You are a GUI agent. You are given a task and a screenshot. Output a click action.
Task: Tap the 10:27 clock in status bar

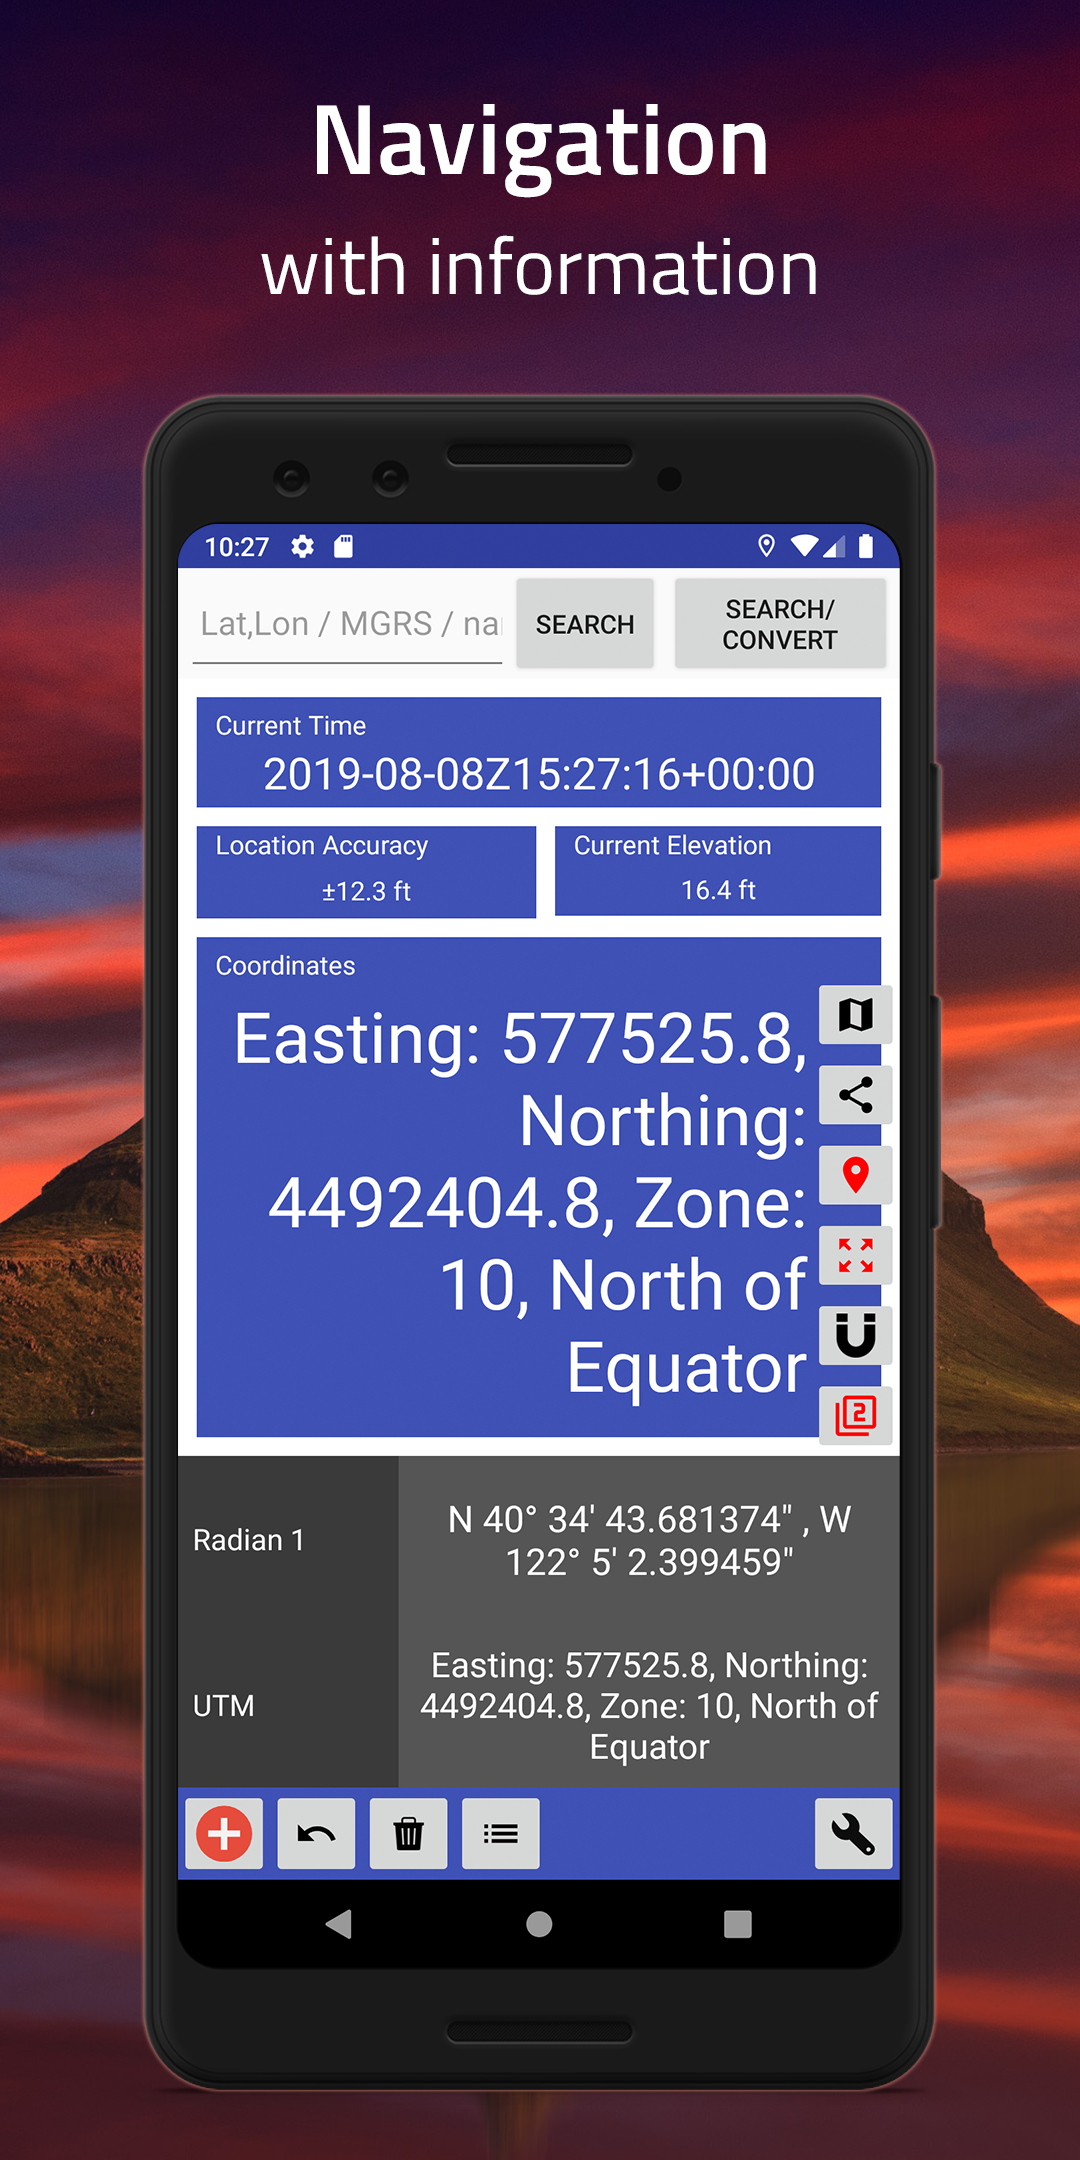[x=237, y=547]
